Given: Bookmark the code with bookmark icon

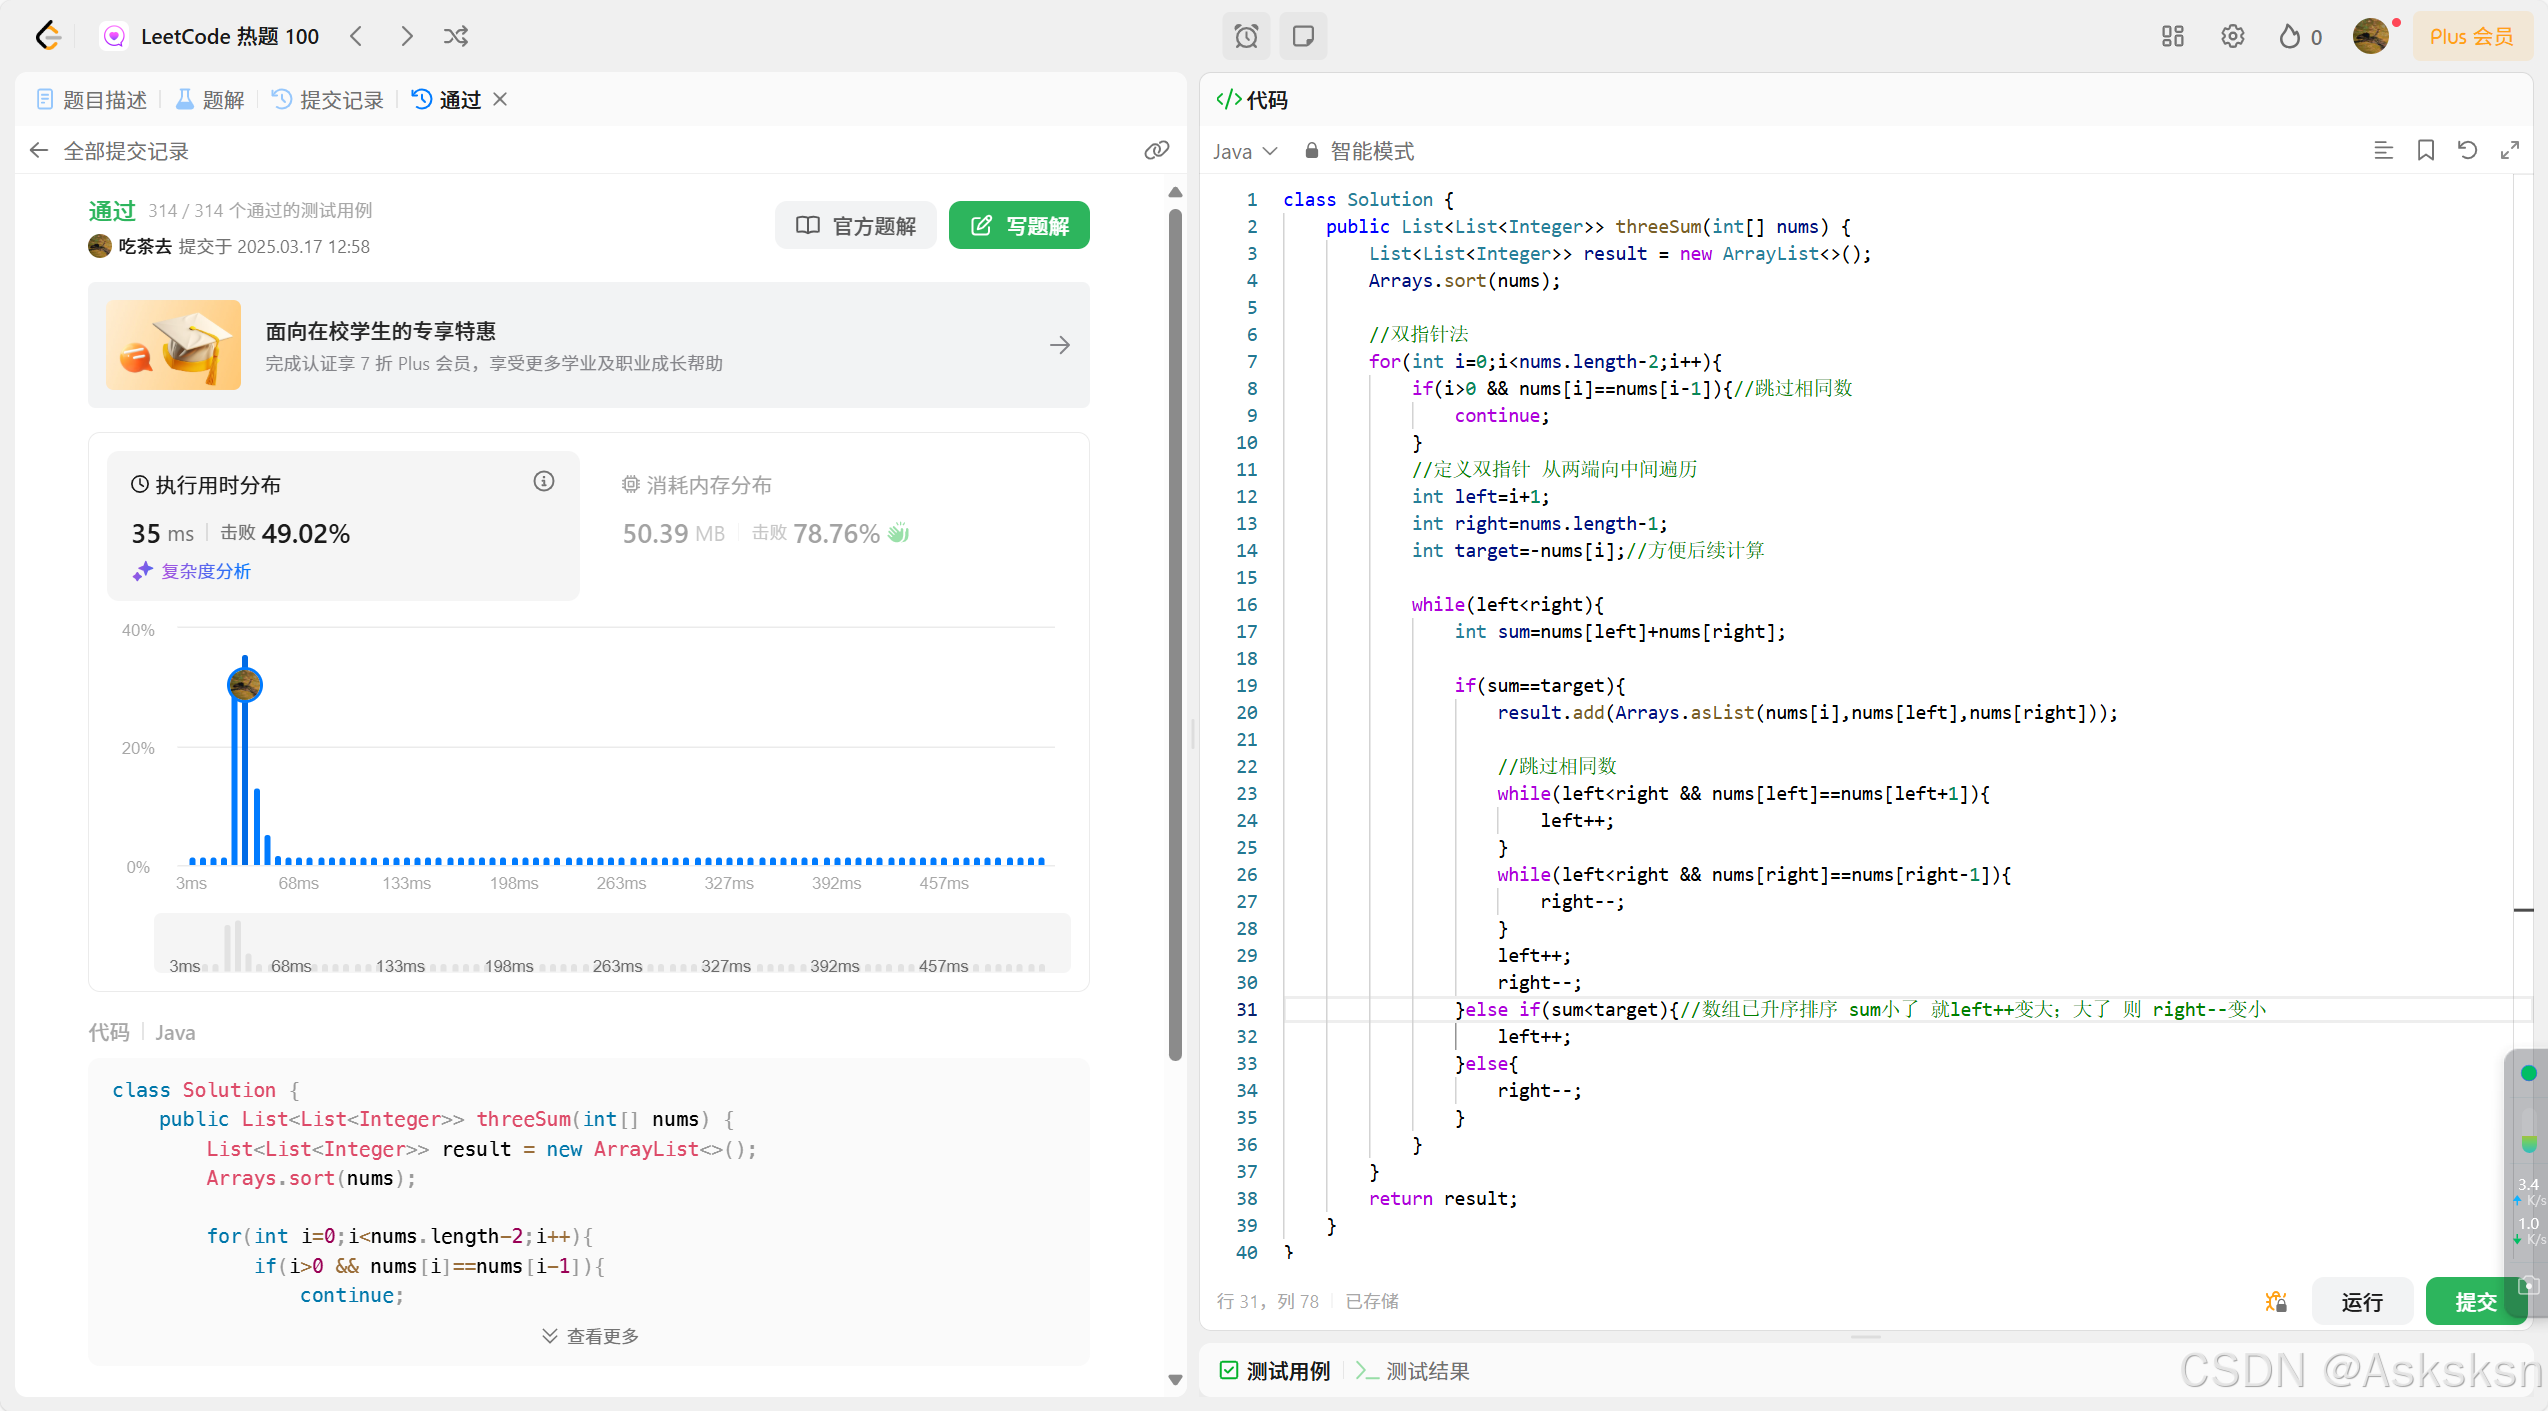Looking at the screenshot, I should click(2425, 151).
